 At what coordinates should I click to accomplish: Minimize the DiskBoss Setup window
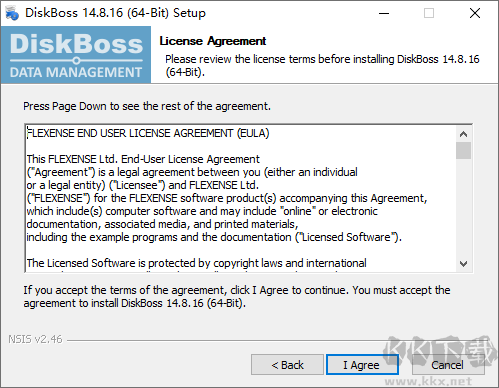pyautogui.click(x=384, y=13)
